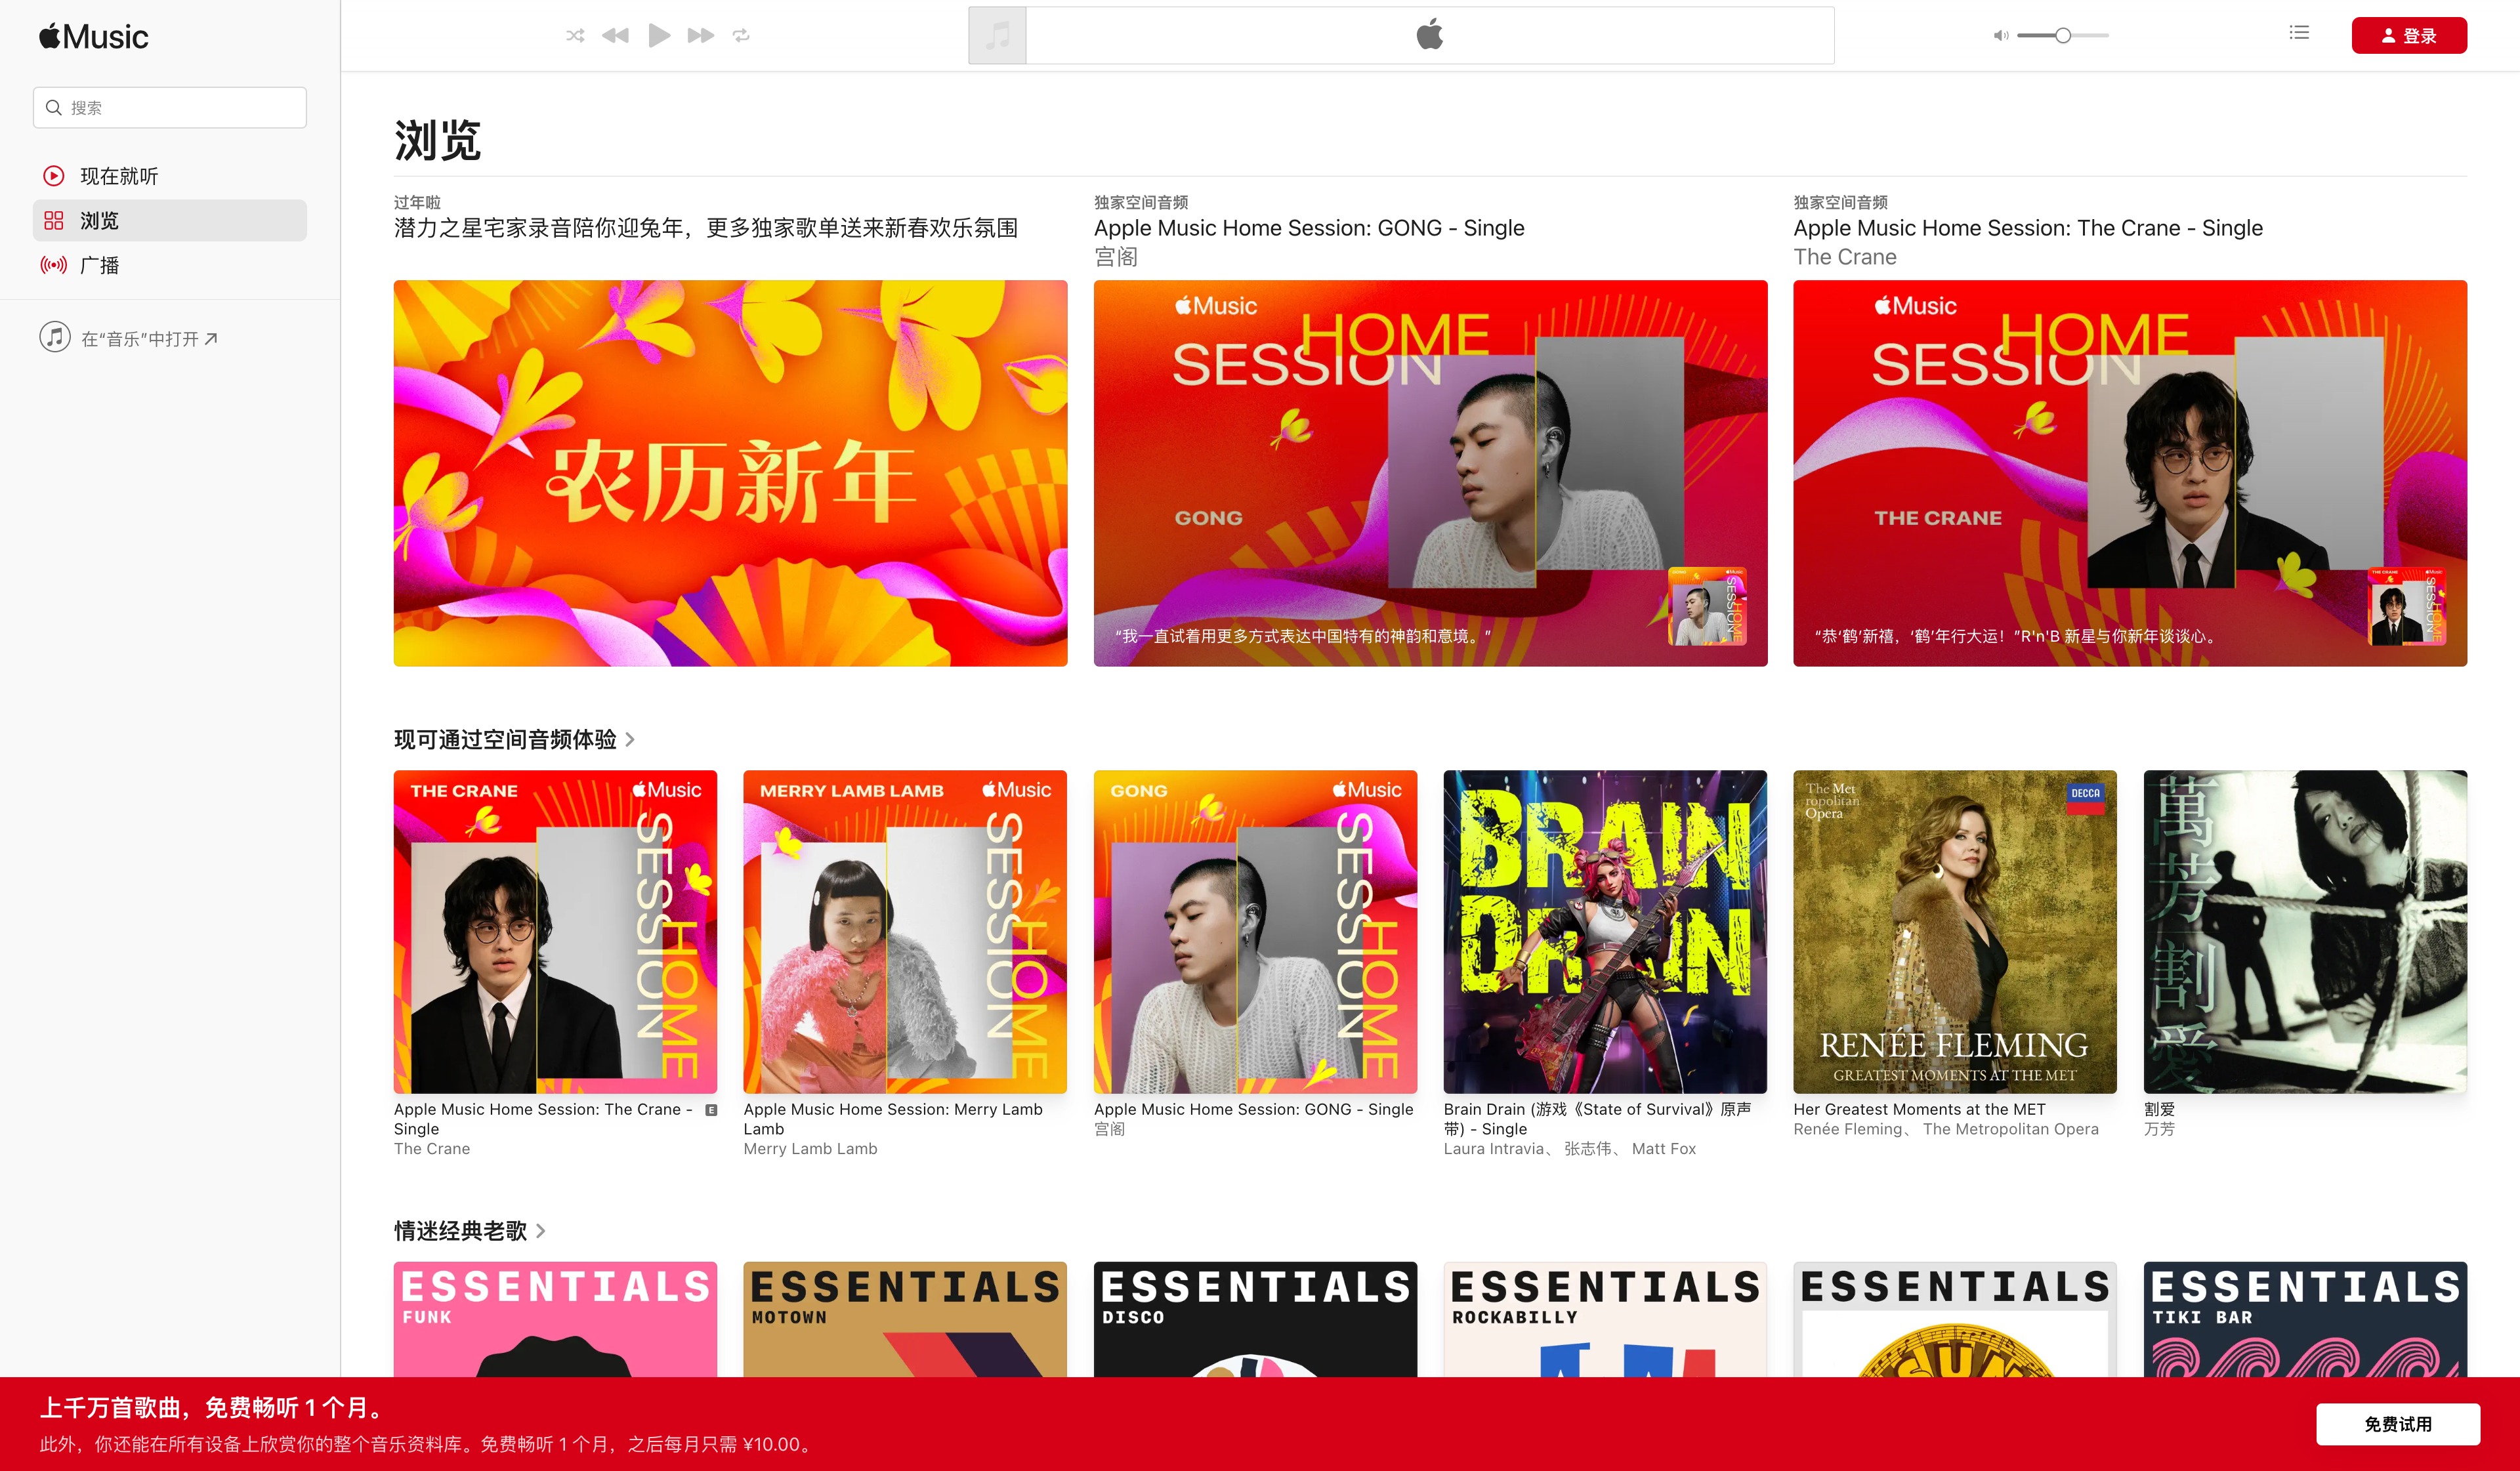
Task: Click the Apple Music logo
Action: [93, 37]
